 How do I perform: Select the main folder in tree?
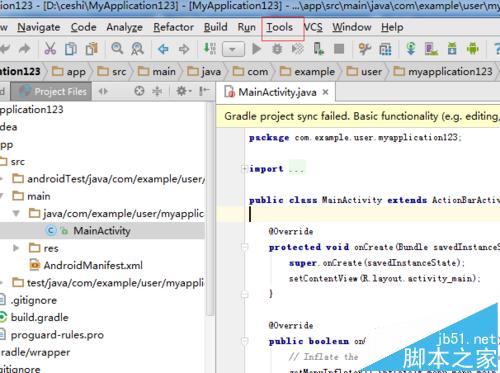[31, 196]
